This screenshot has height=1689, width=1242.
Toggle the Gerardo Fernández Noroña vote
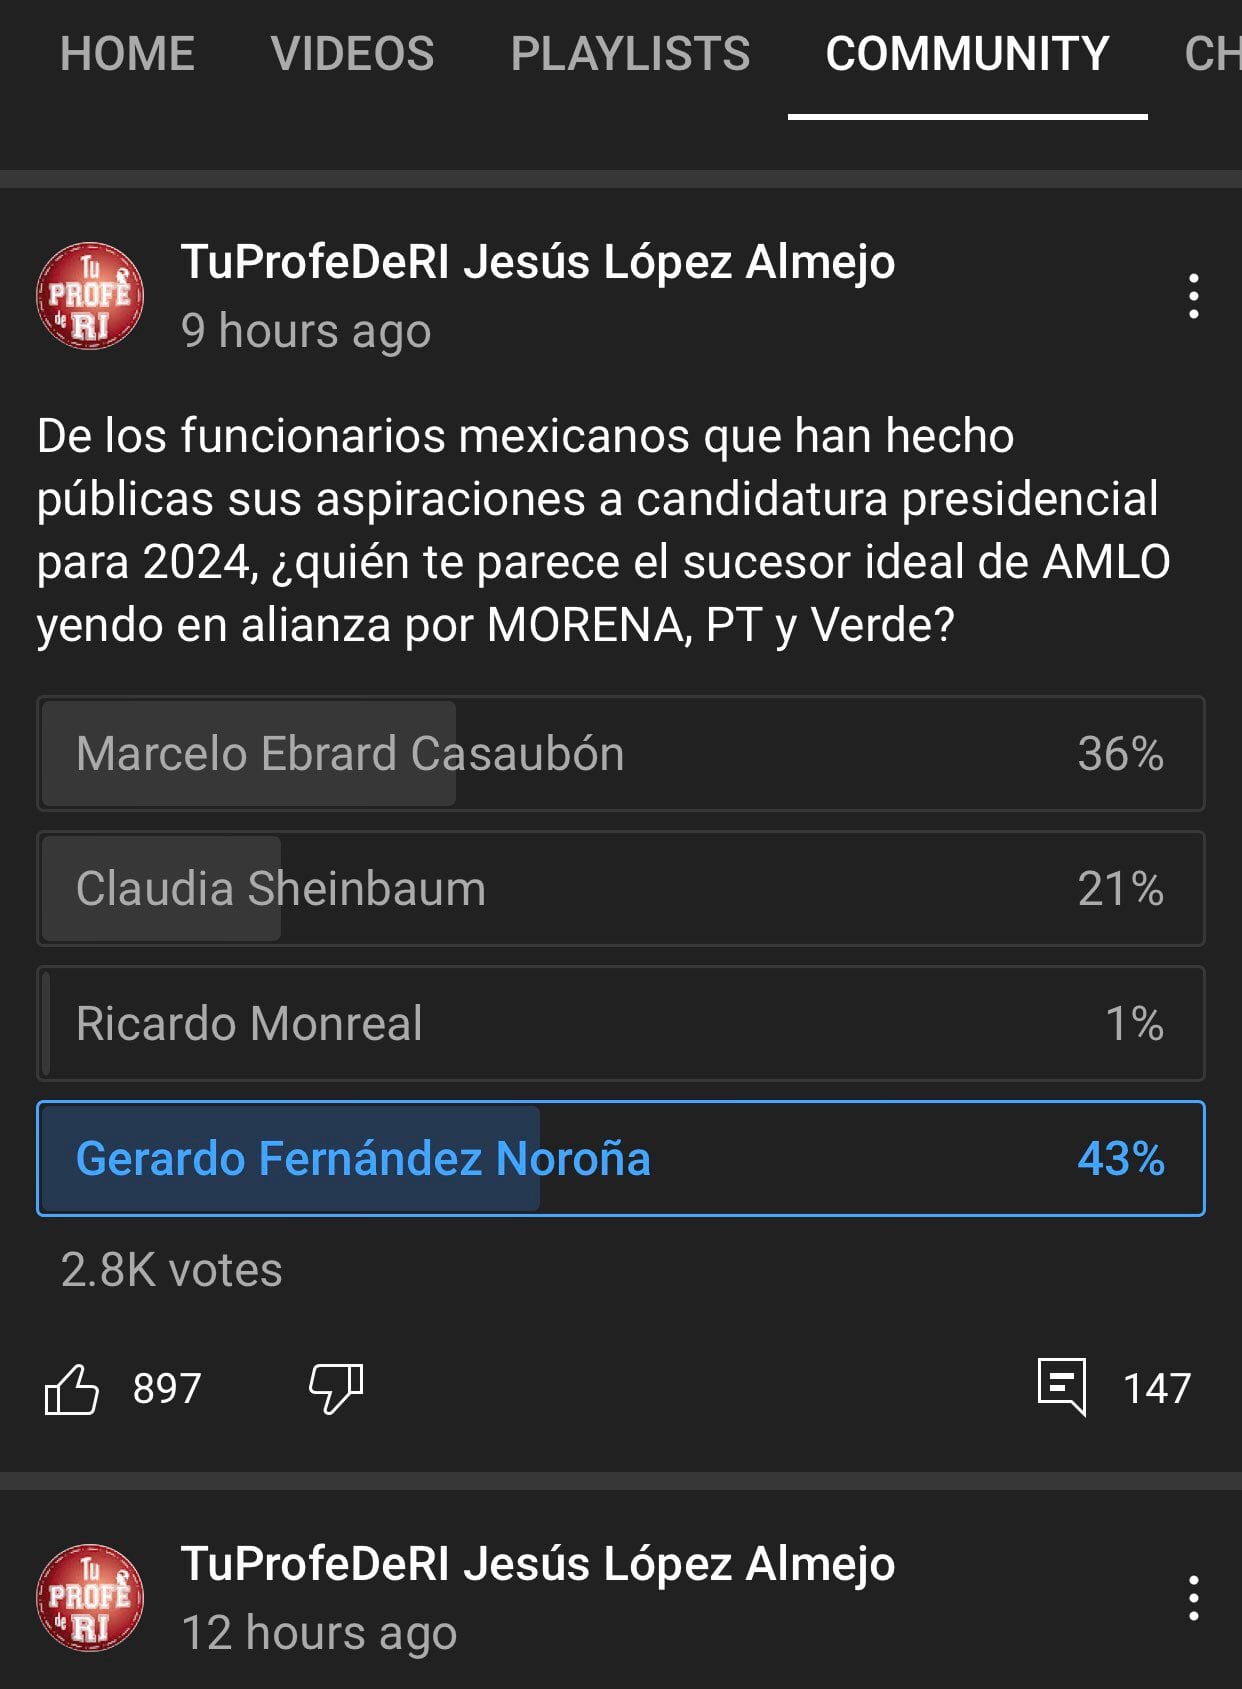(x=620, y=1159)
